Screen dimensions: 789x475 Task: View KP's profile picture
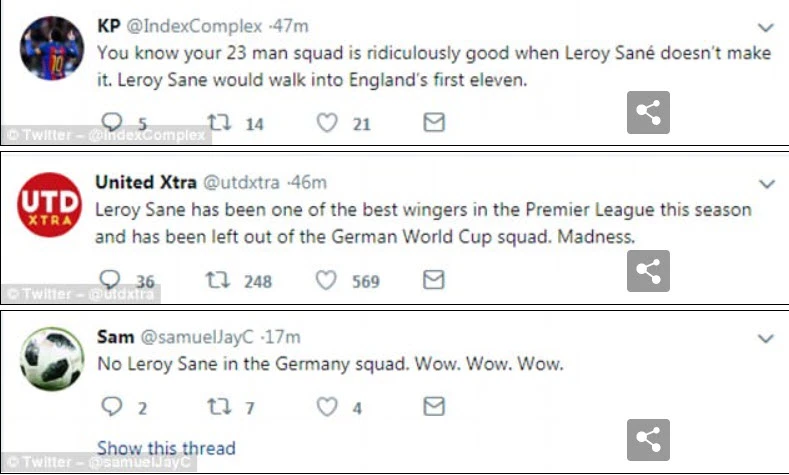(50, 48)
